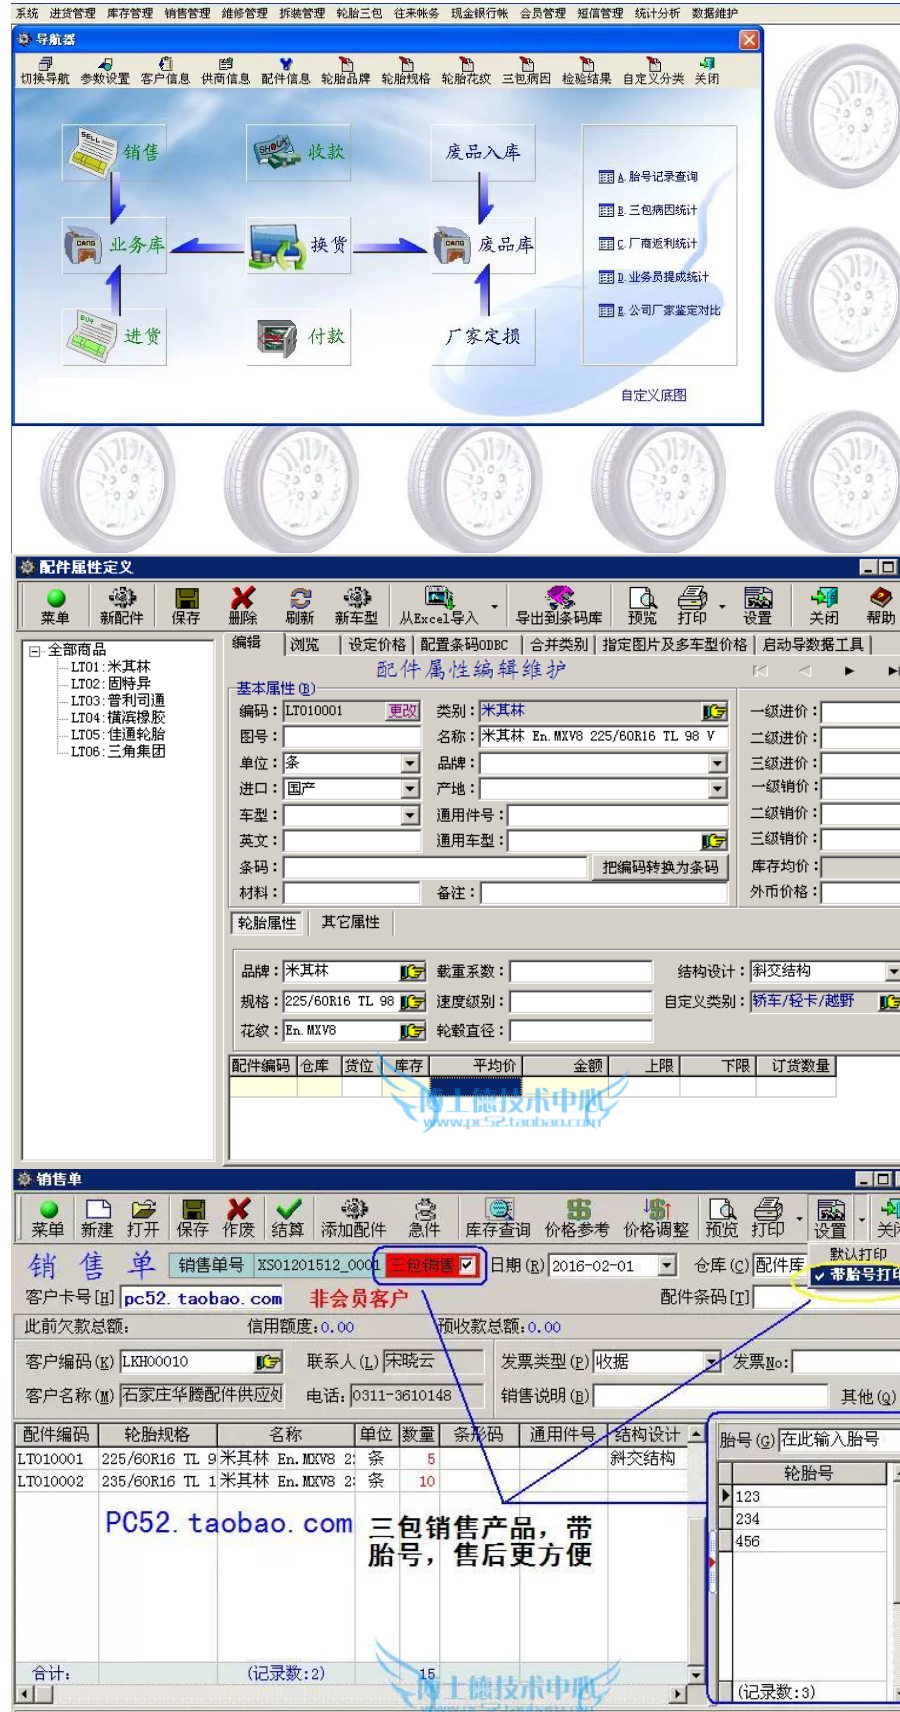The width and height of the screenshot is (900, 1712).
Task: Open 轮胎品牌 from navigator toolbar
Action: tap(346, 71)
